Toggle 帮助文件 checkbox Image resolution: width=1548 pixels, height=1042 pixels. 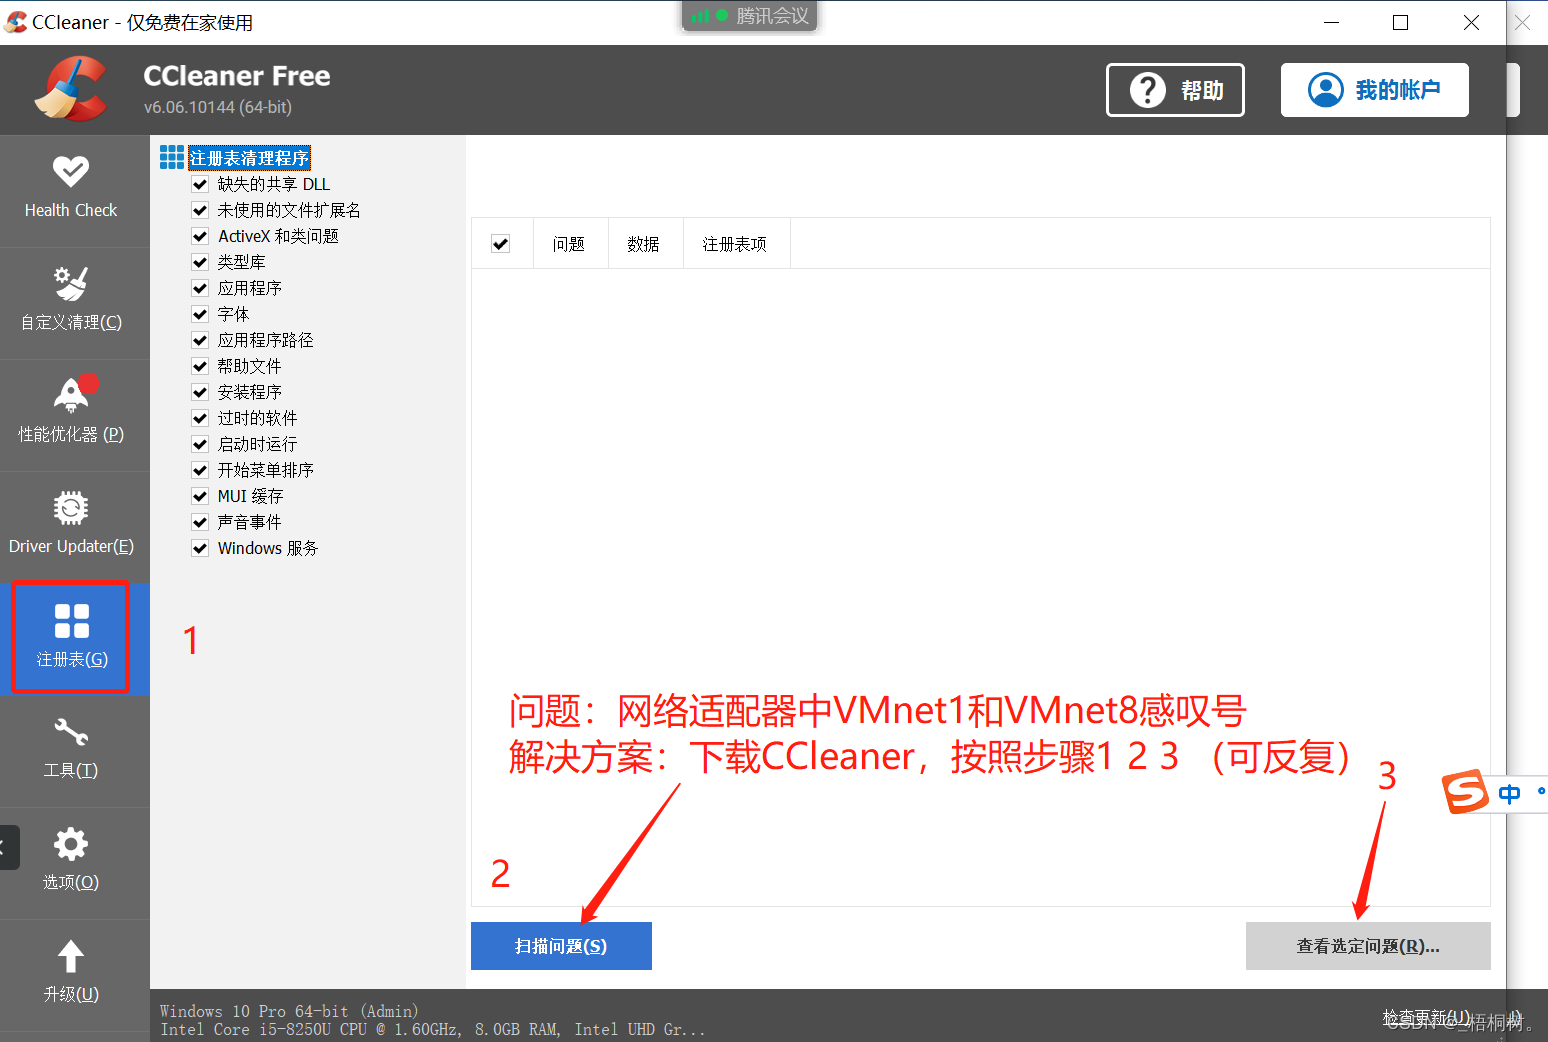point(200,366)
